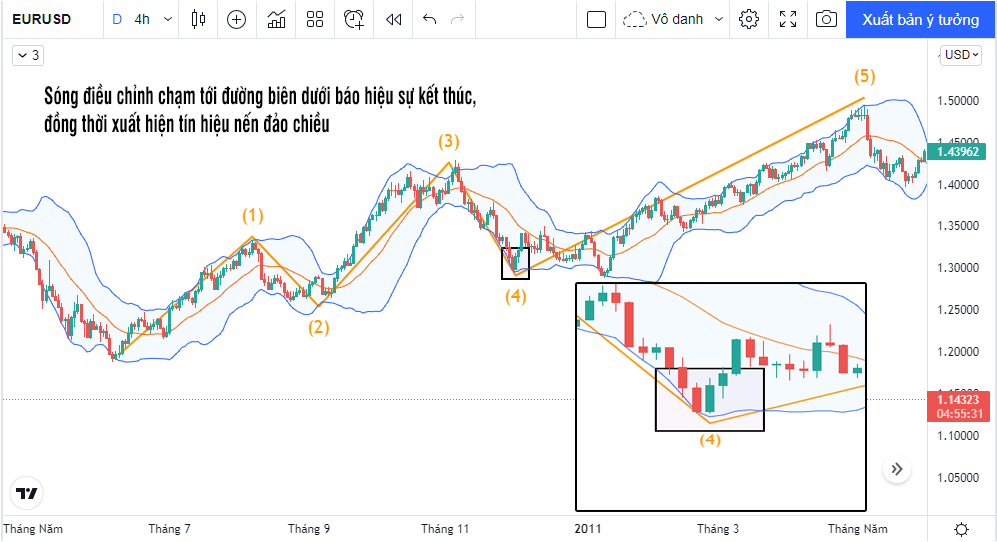Click Tháng 9 on the time axis
The width and height of the screenshot is (997, 542).
click(308, 529)
